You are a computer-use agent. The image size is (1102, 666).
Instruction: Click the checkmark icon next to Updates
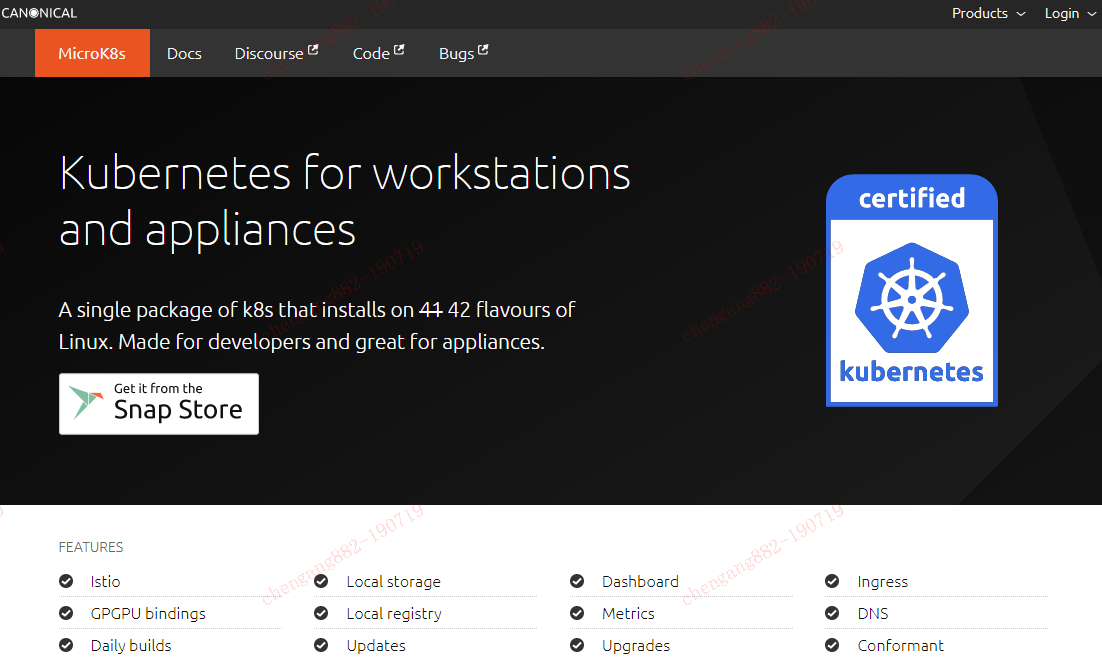pyautogui.click(x=321, y=645)
